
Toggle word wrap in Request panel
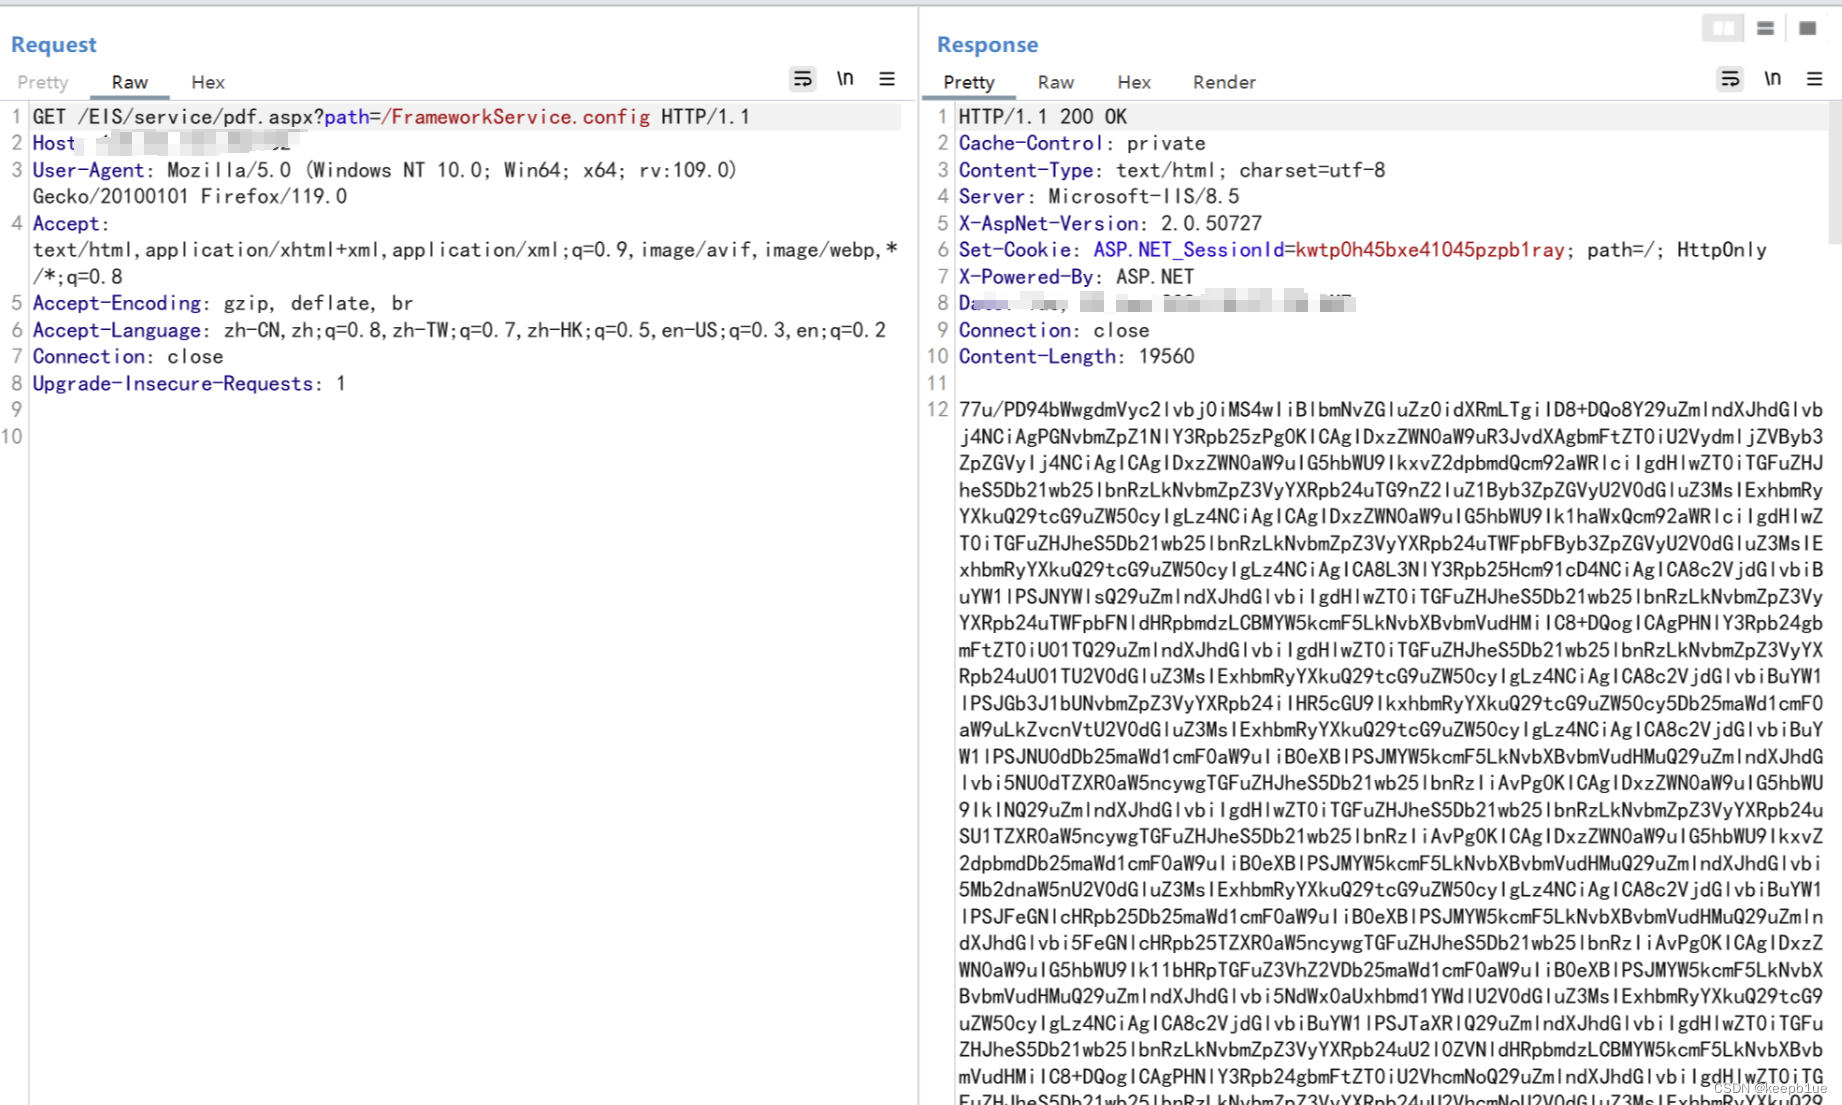802,79
